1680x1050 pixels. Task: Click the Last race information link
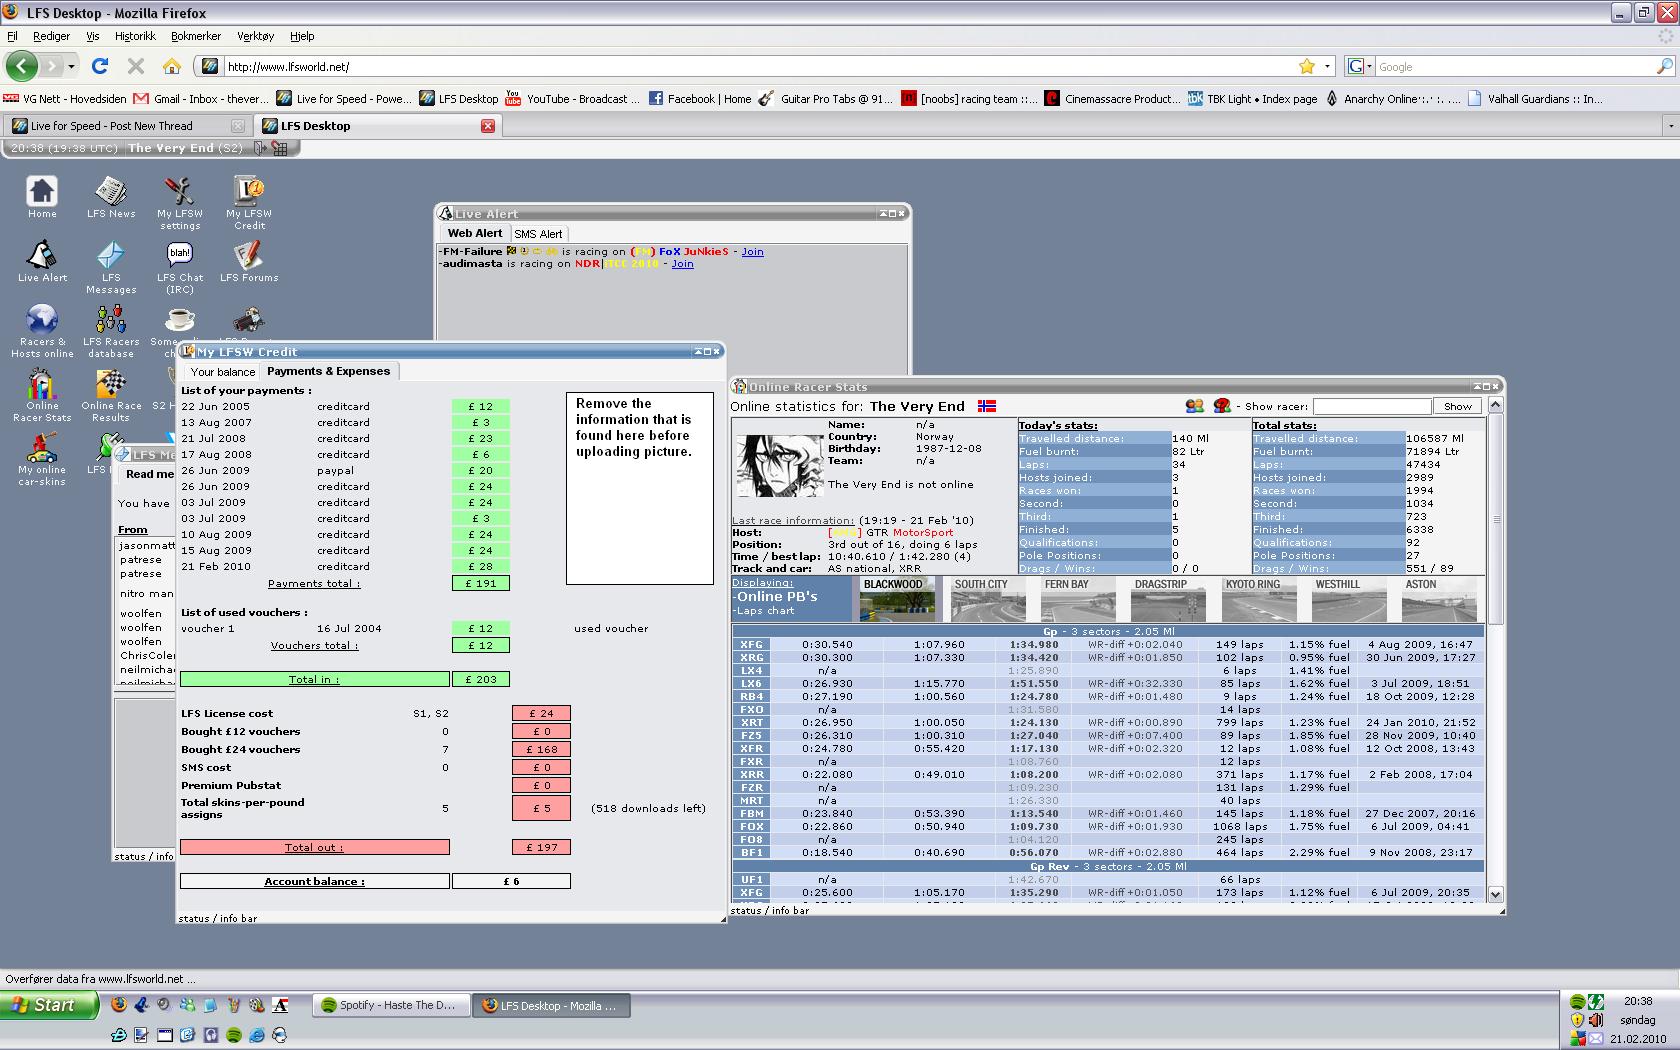pyautogui.click(x=793, y=521)
